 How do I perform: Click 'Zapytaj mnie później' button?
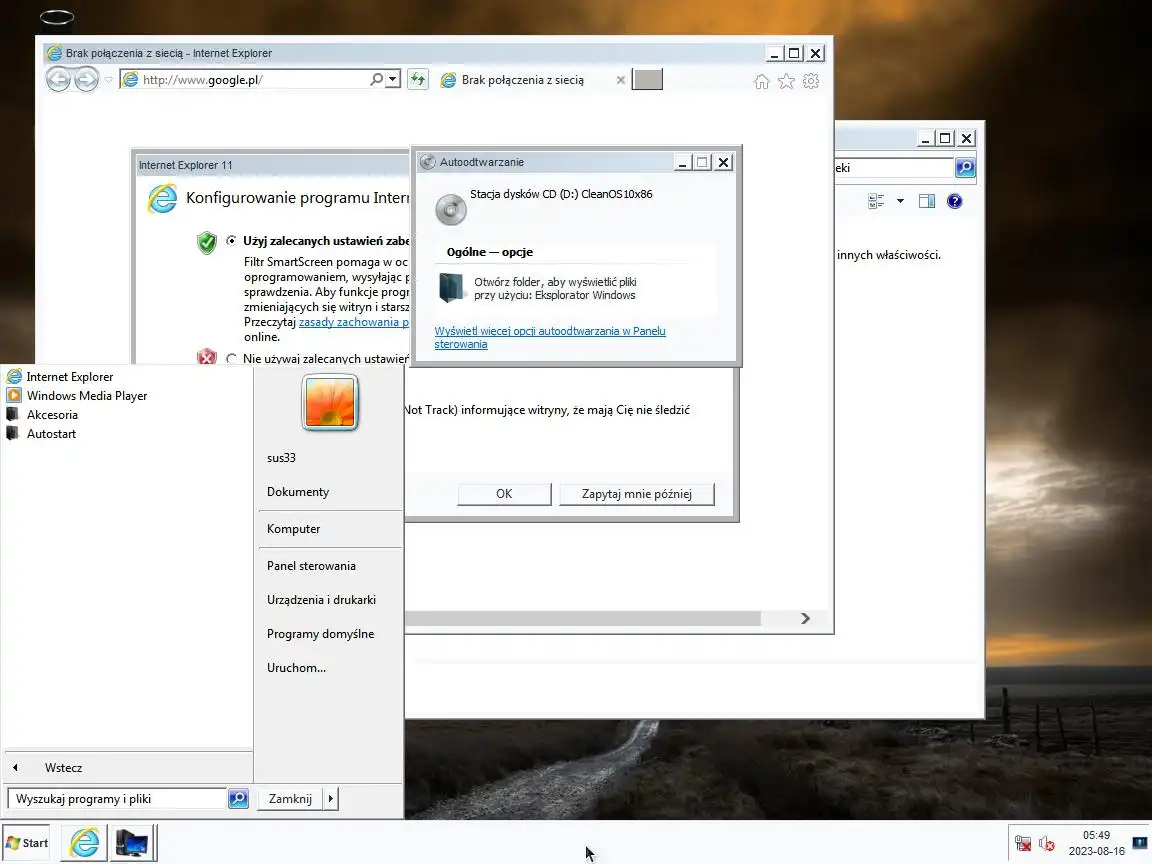636,494
